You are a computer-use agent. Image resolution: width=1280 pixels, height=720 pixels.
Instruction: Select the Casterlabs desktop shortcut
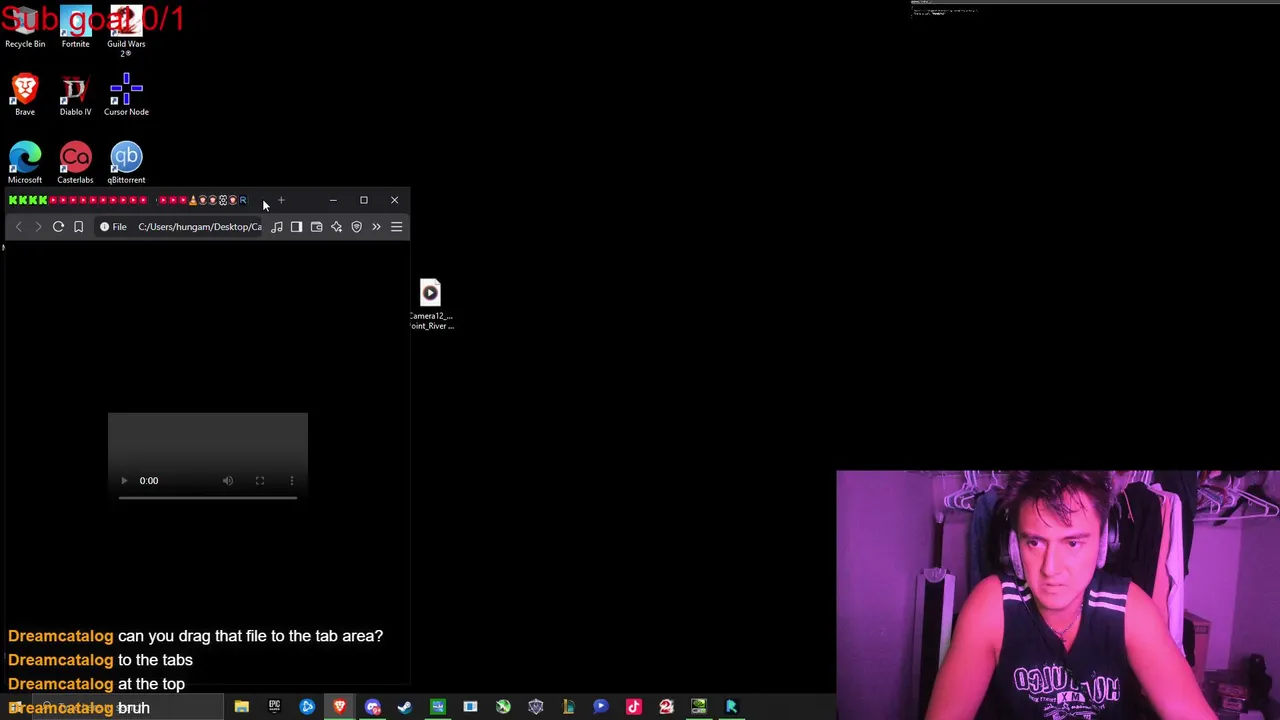click(75, 163)
